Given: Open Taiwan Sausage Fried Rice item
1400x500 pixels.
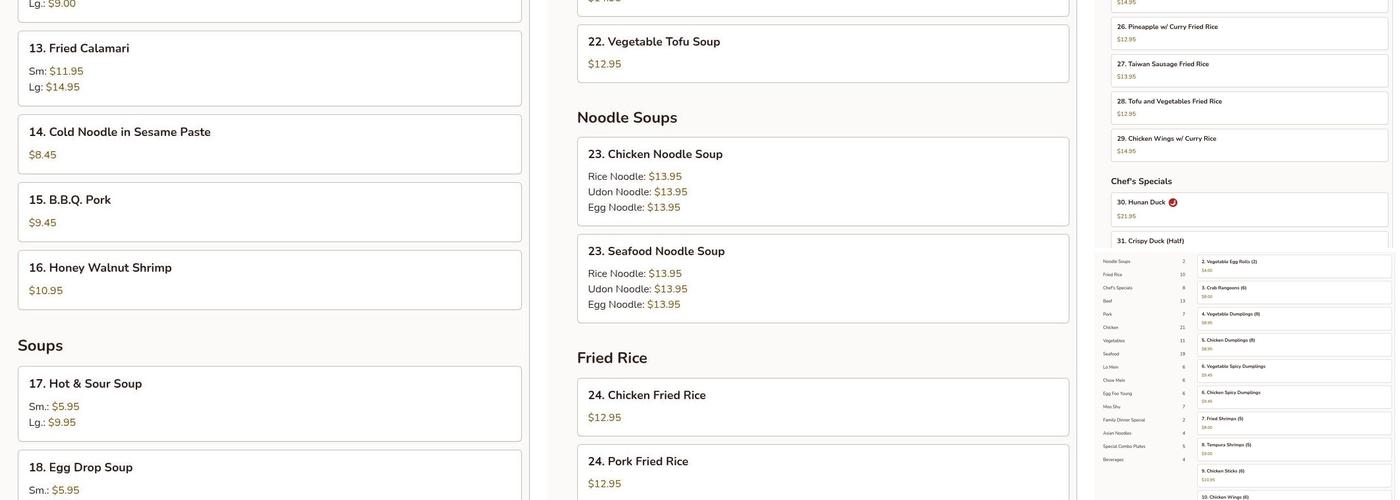Looking at the screenshot, I should (x=1249, y=70).
